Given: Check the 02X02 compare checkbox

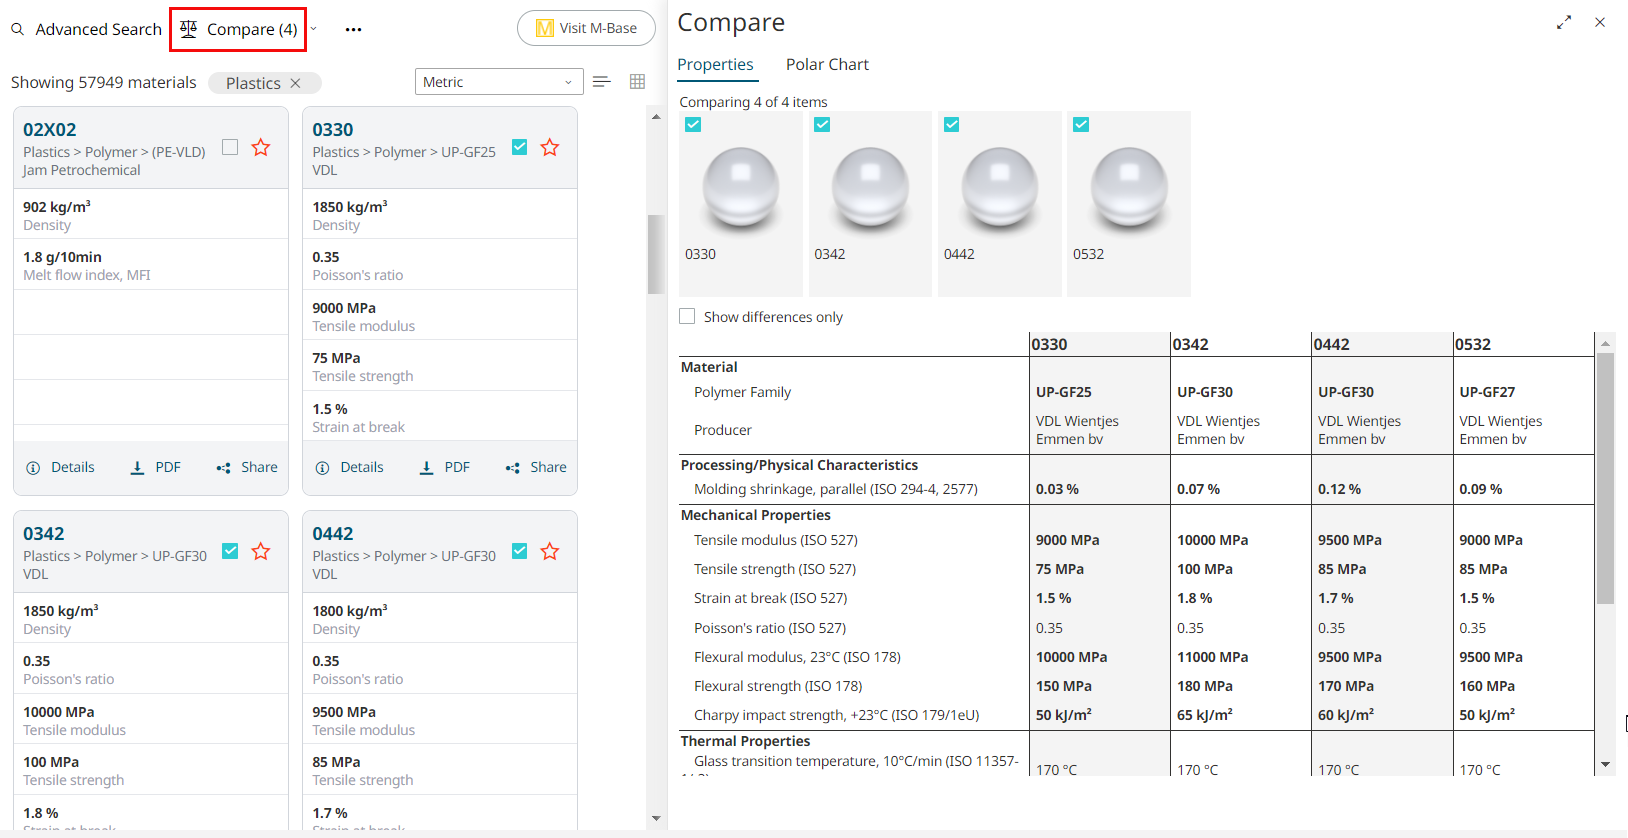Looking at the screenshot, I should click(x=230, y=147).
